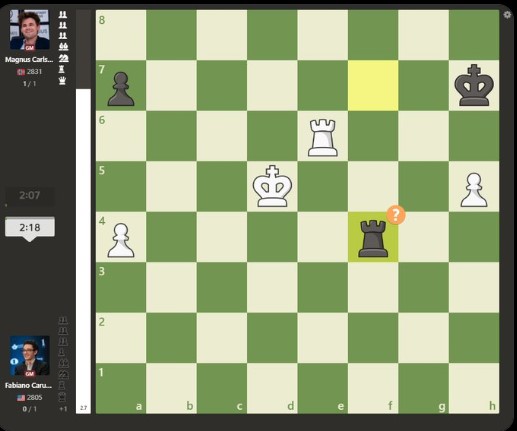Click the evaluation bar
Viewport: 517px width, 431px height.
83,212
